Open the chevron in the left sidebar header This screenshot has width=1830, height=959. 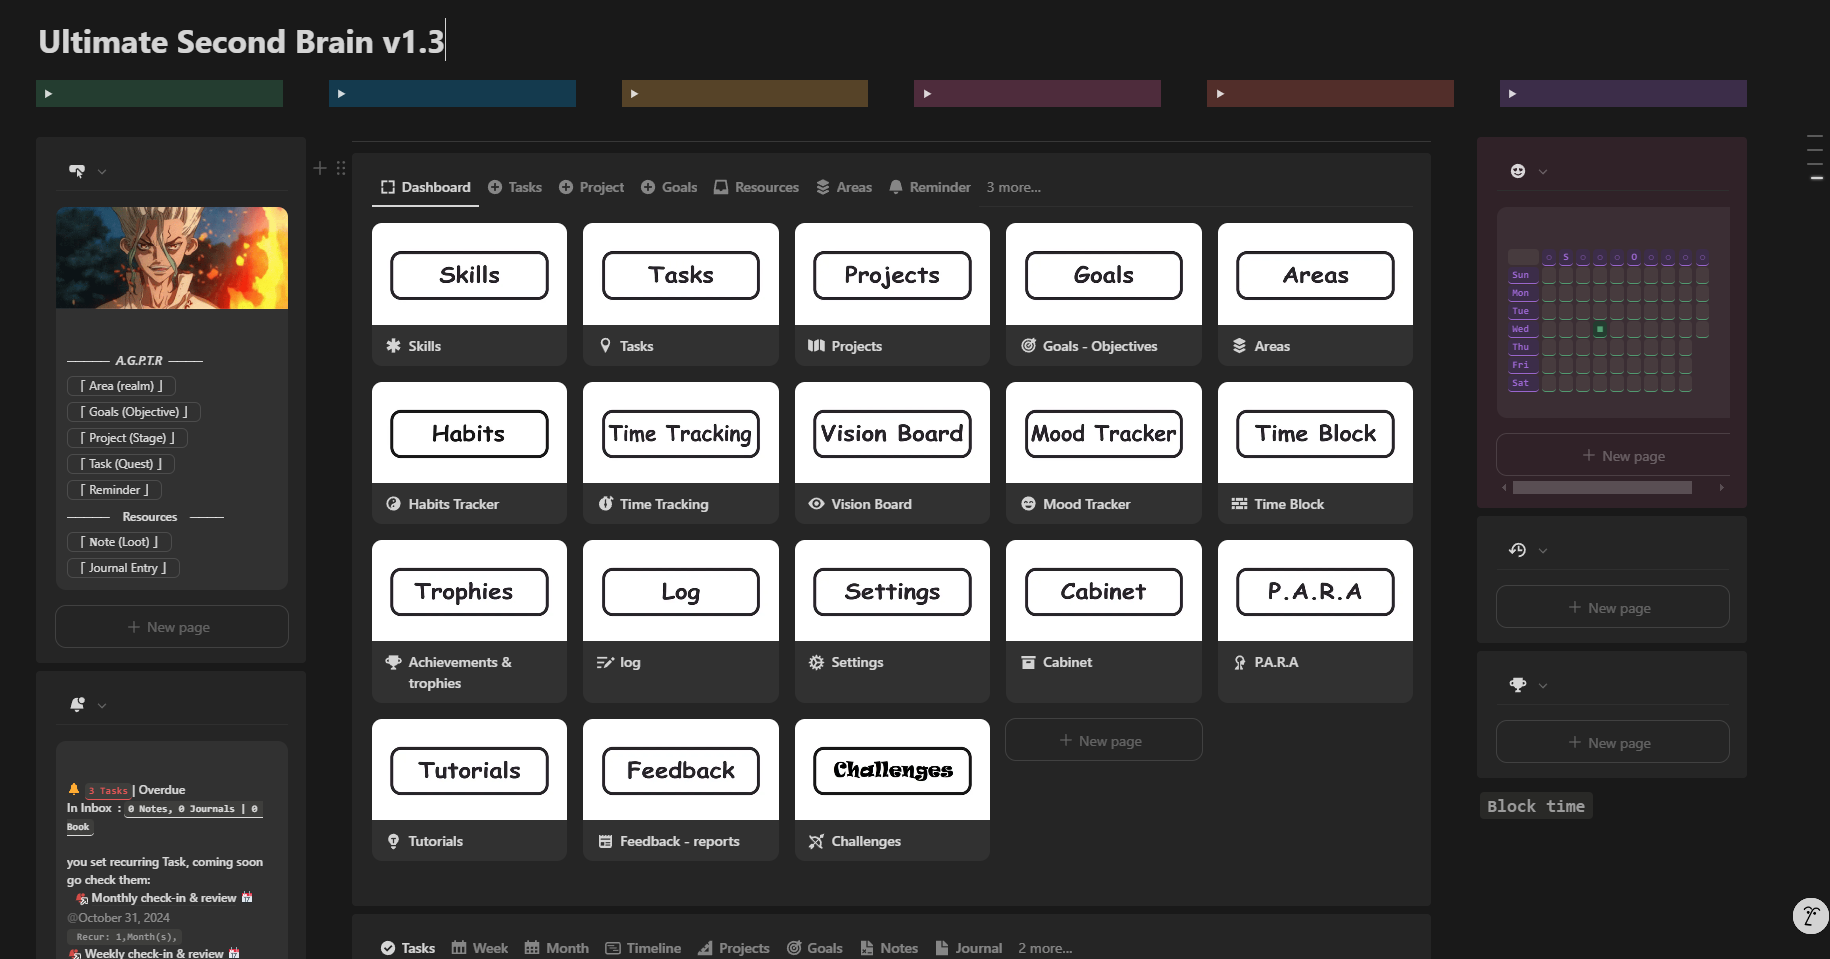click(x=101, y=171)
